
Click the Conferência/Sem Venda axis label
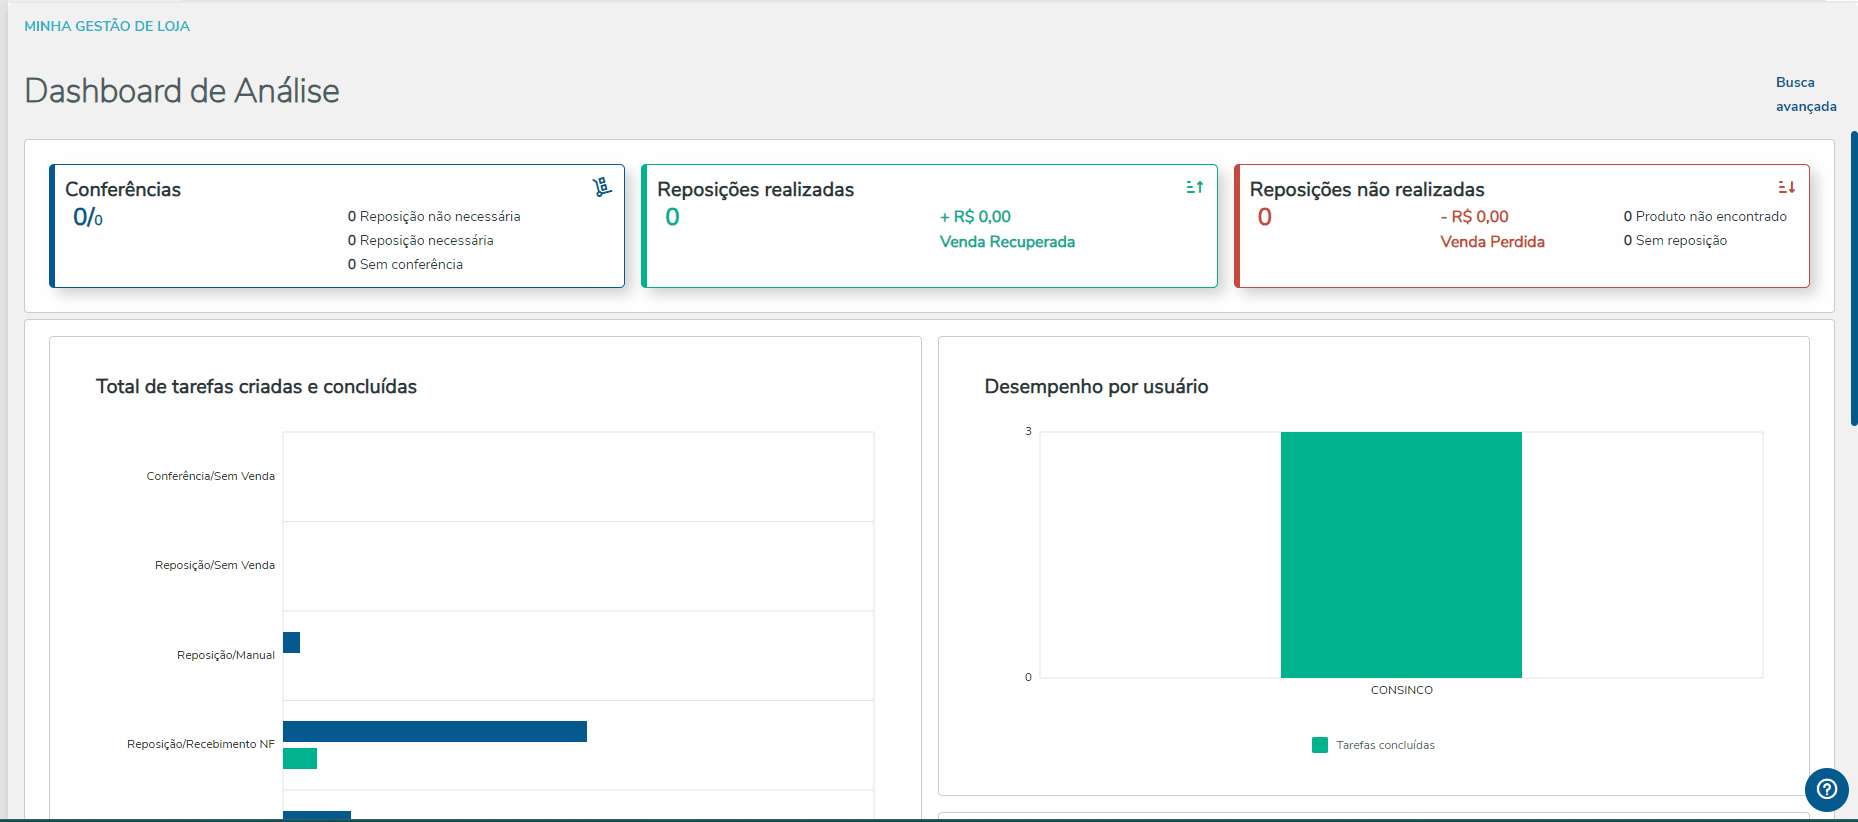click(210, 476)
